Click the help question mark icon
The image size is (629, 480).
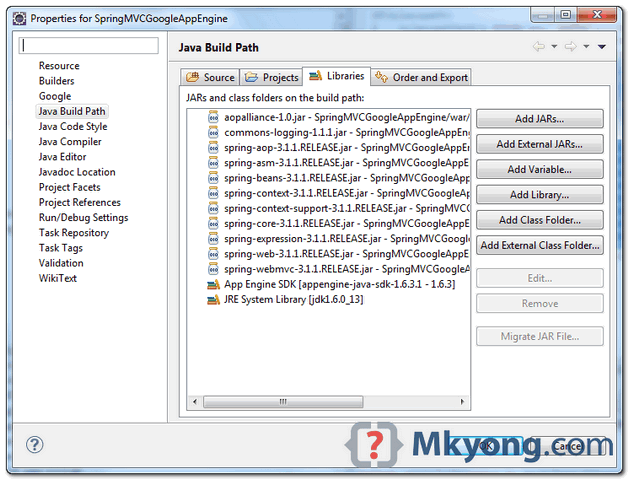(x=34, y=444)
